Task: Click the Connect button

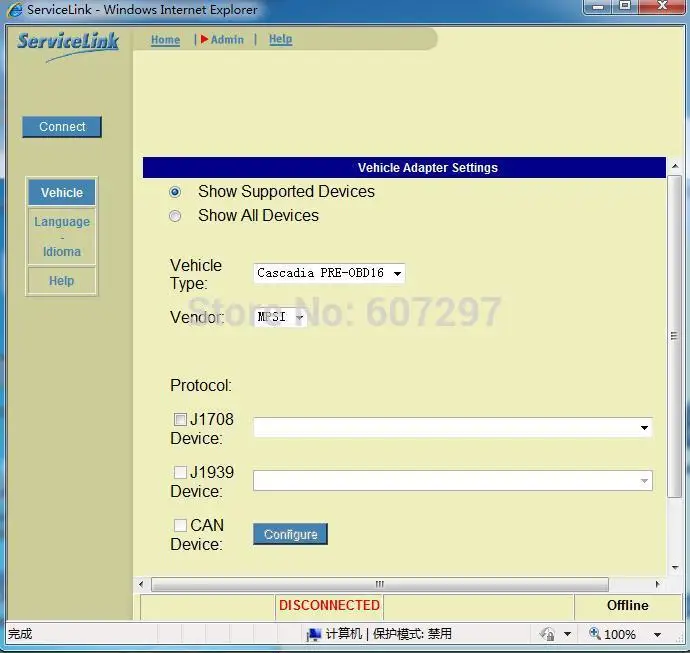Action: click(x=62, y=127)
